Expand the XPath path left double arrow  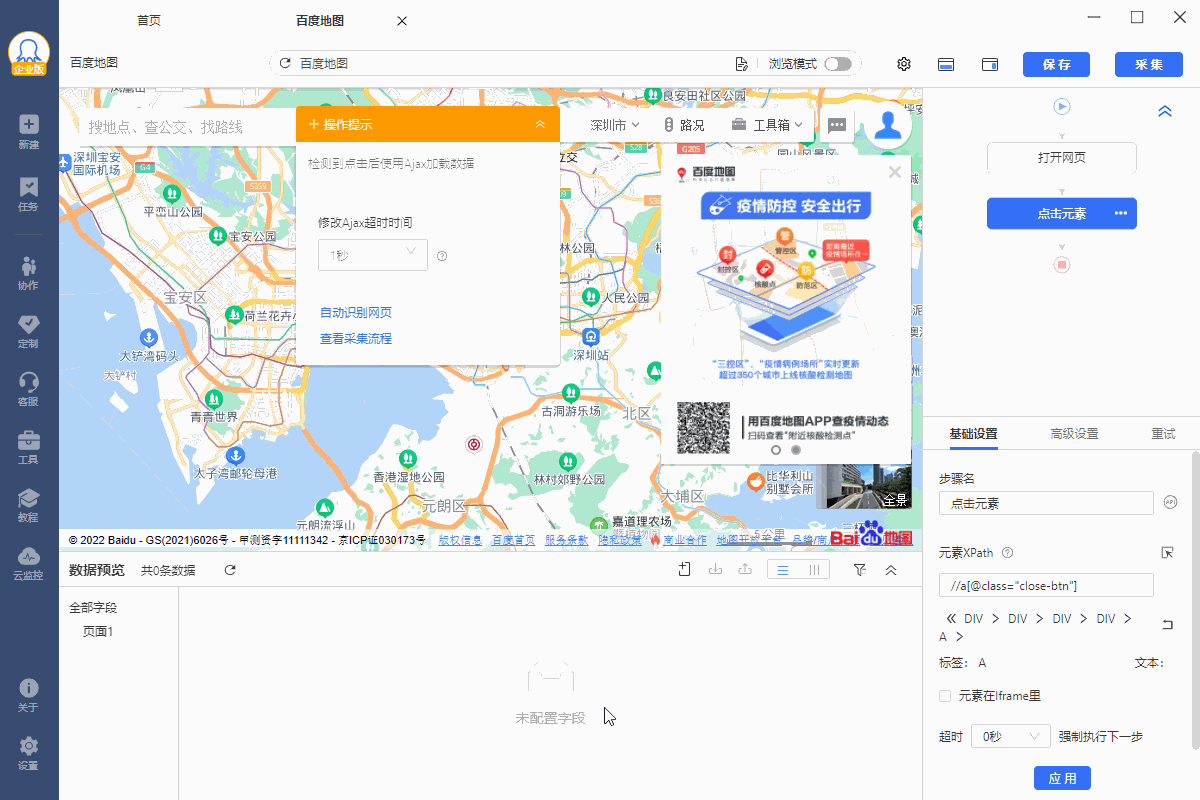point(951,619)
